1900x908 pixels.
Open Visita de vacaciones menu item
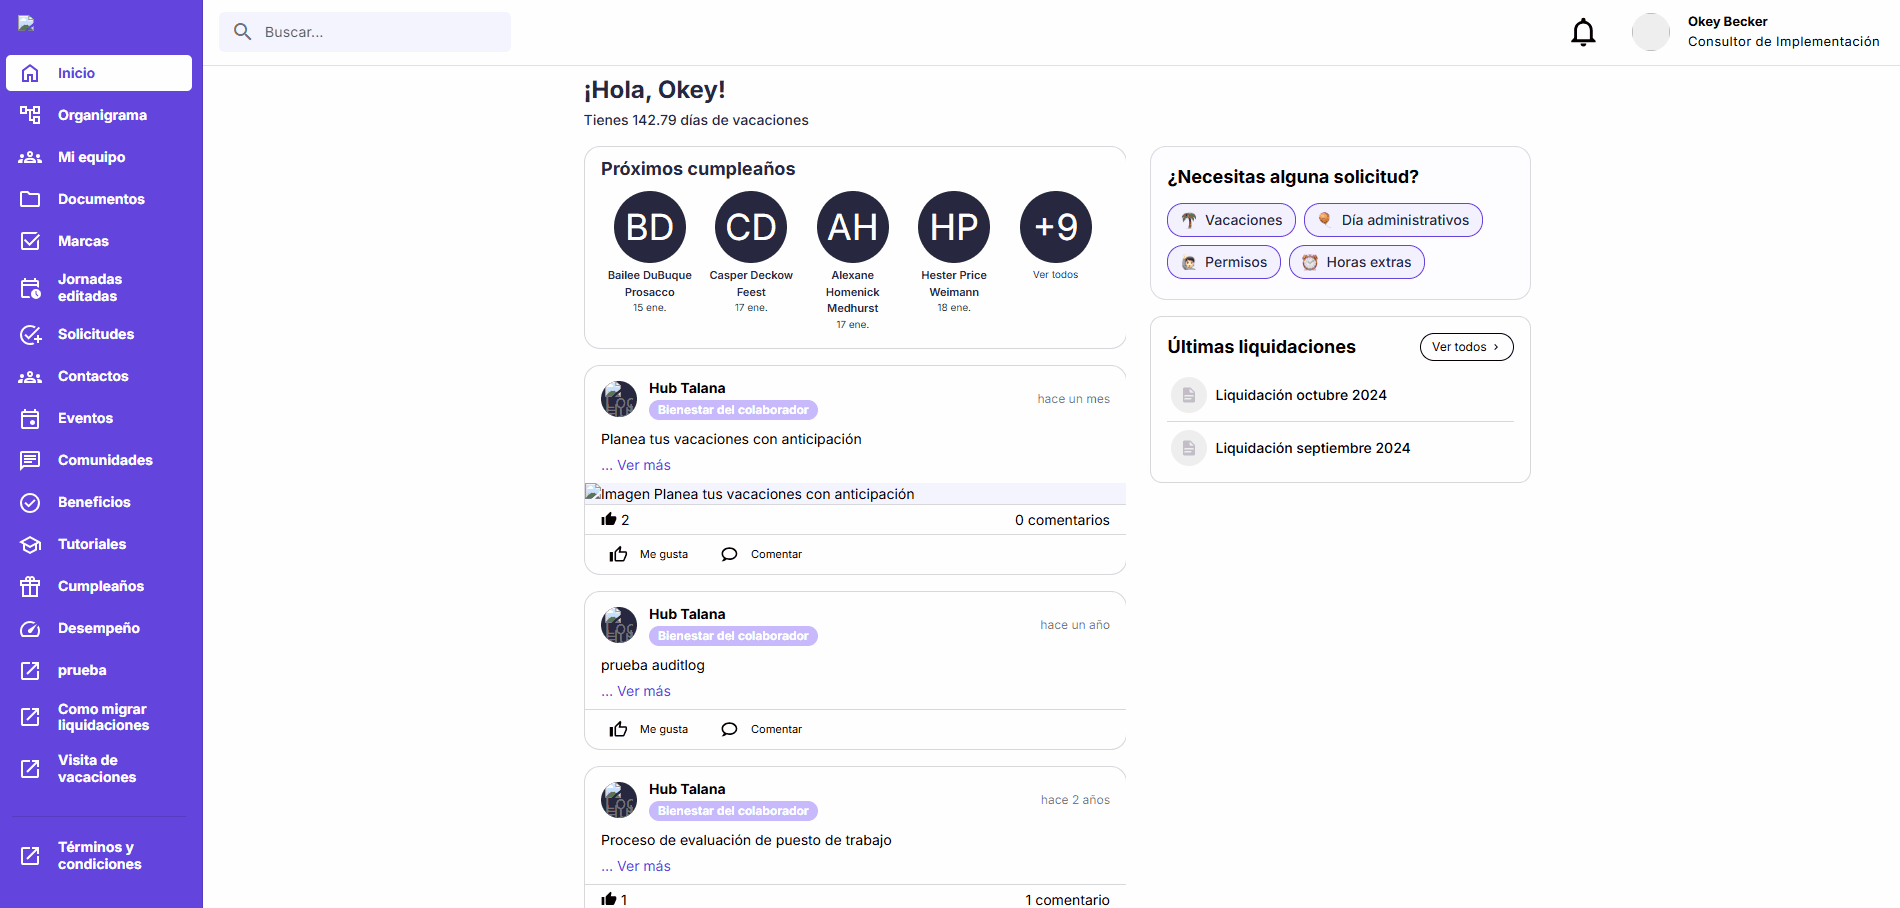[99, 768]
